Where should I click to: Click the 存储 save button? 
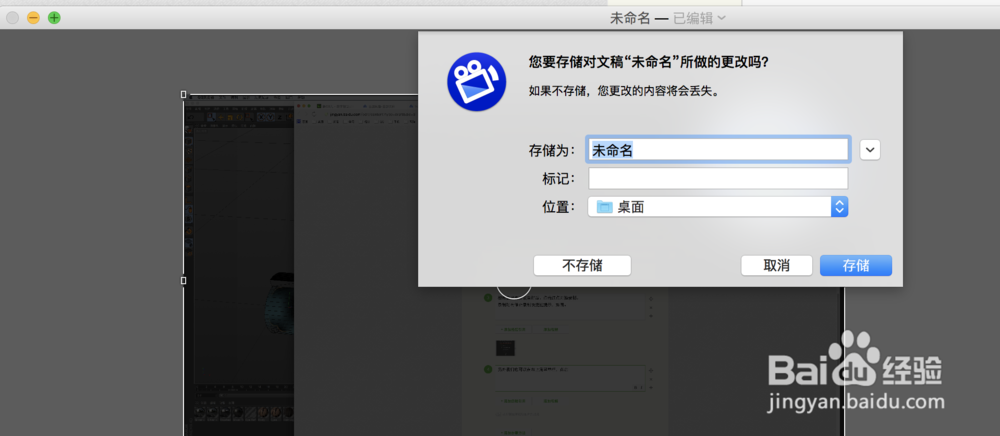coord(856,266)
